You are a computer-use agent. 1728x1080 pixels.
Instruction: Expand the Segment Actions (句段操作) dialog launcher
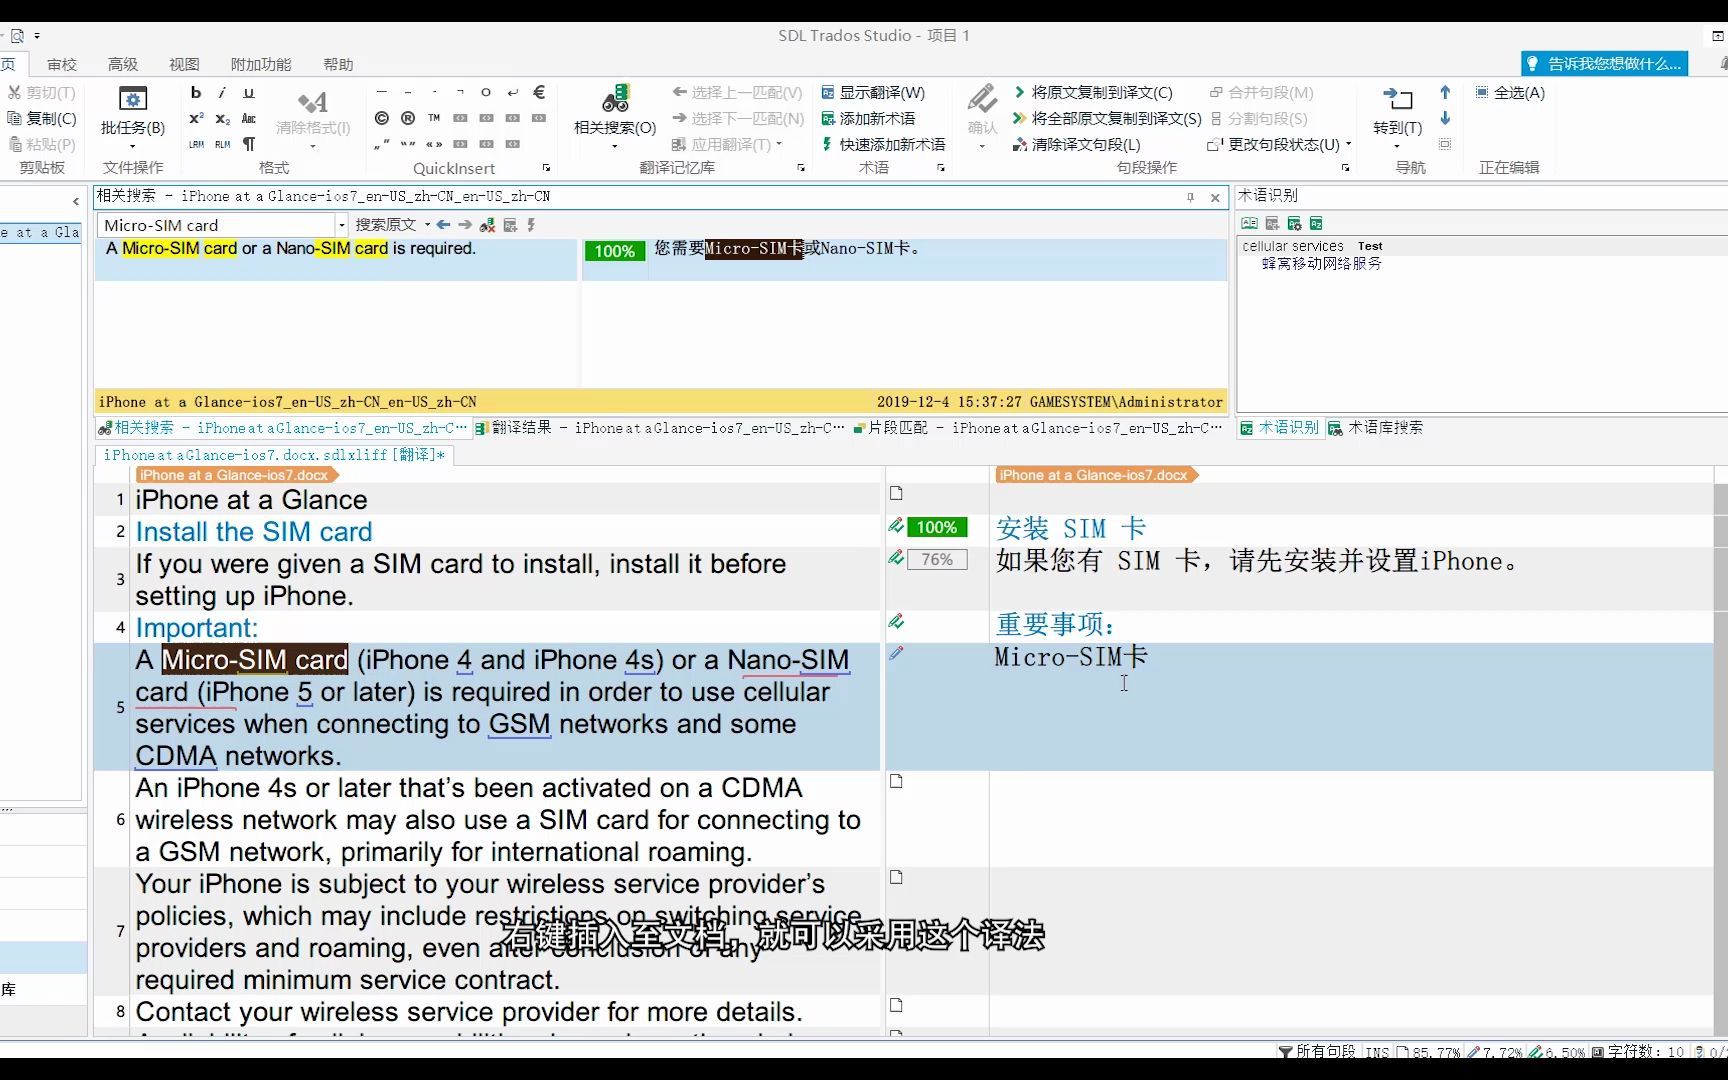tap(1345, 168)
